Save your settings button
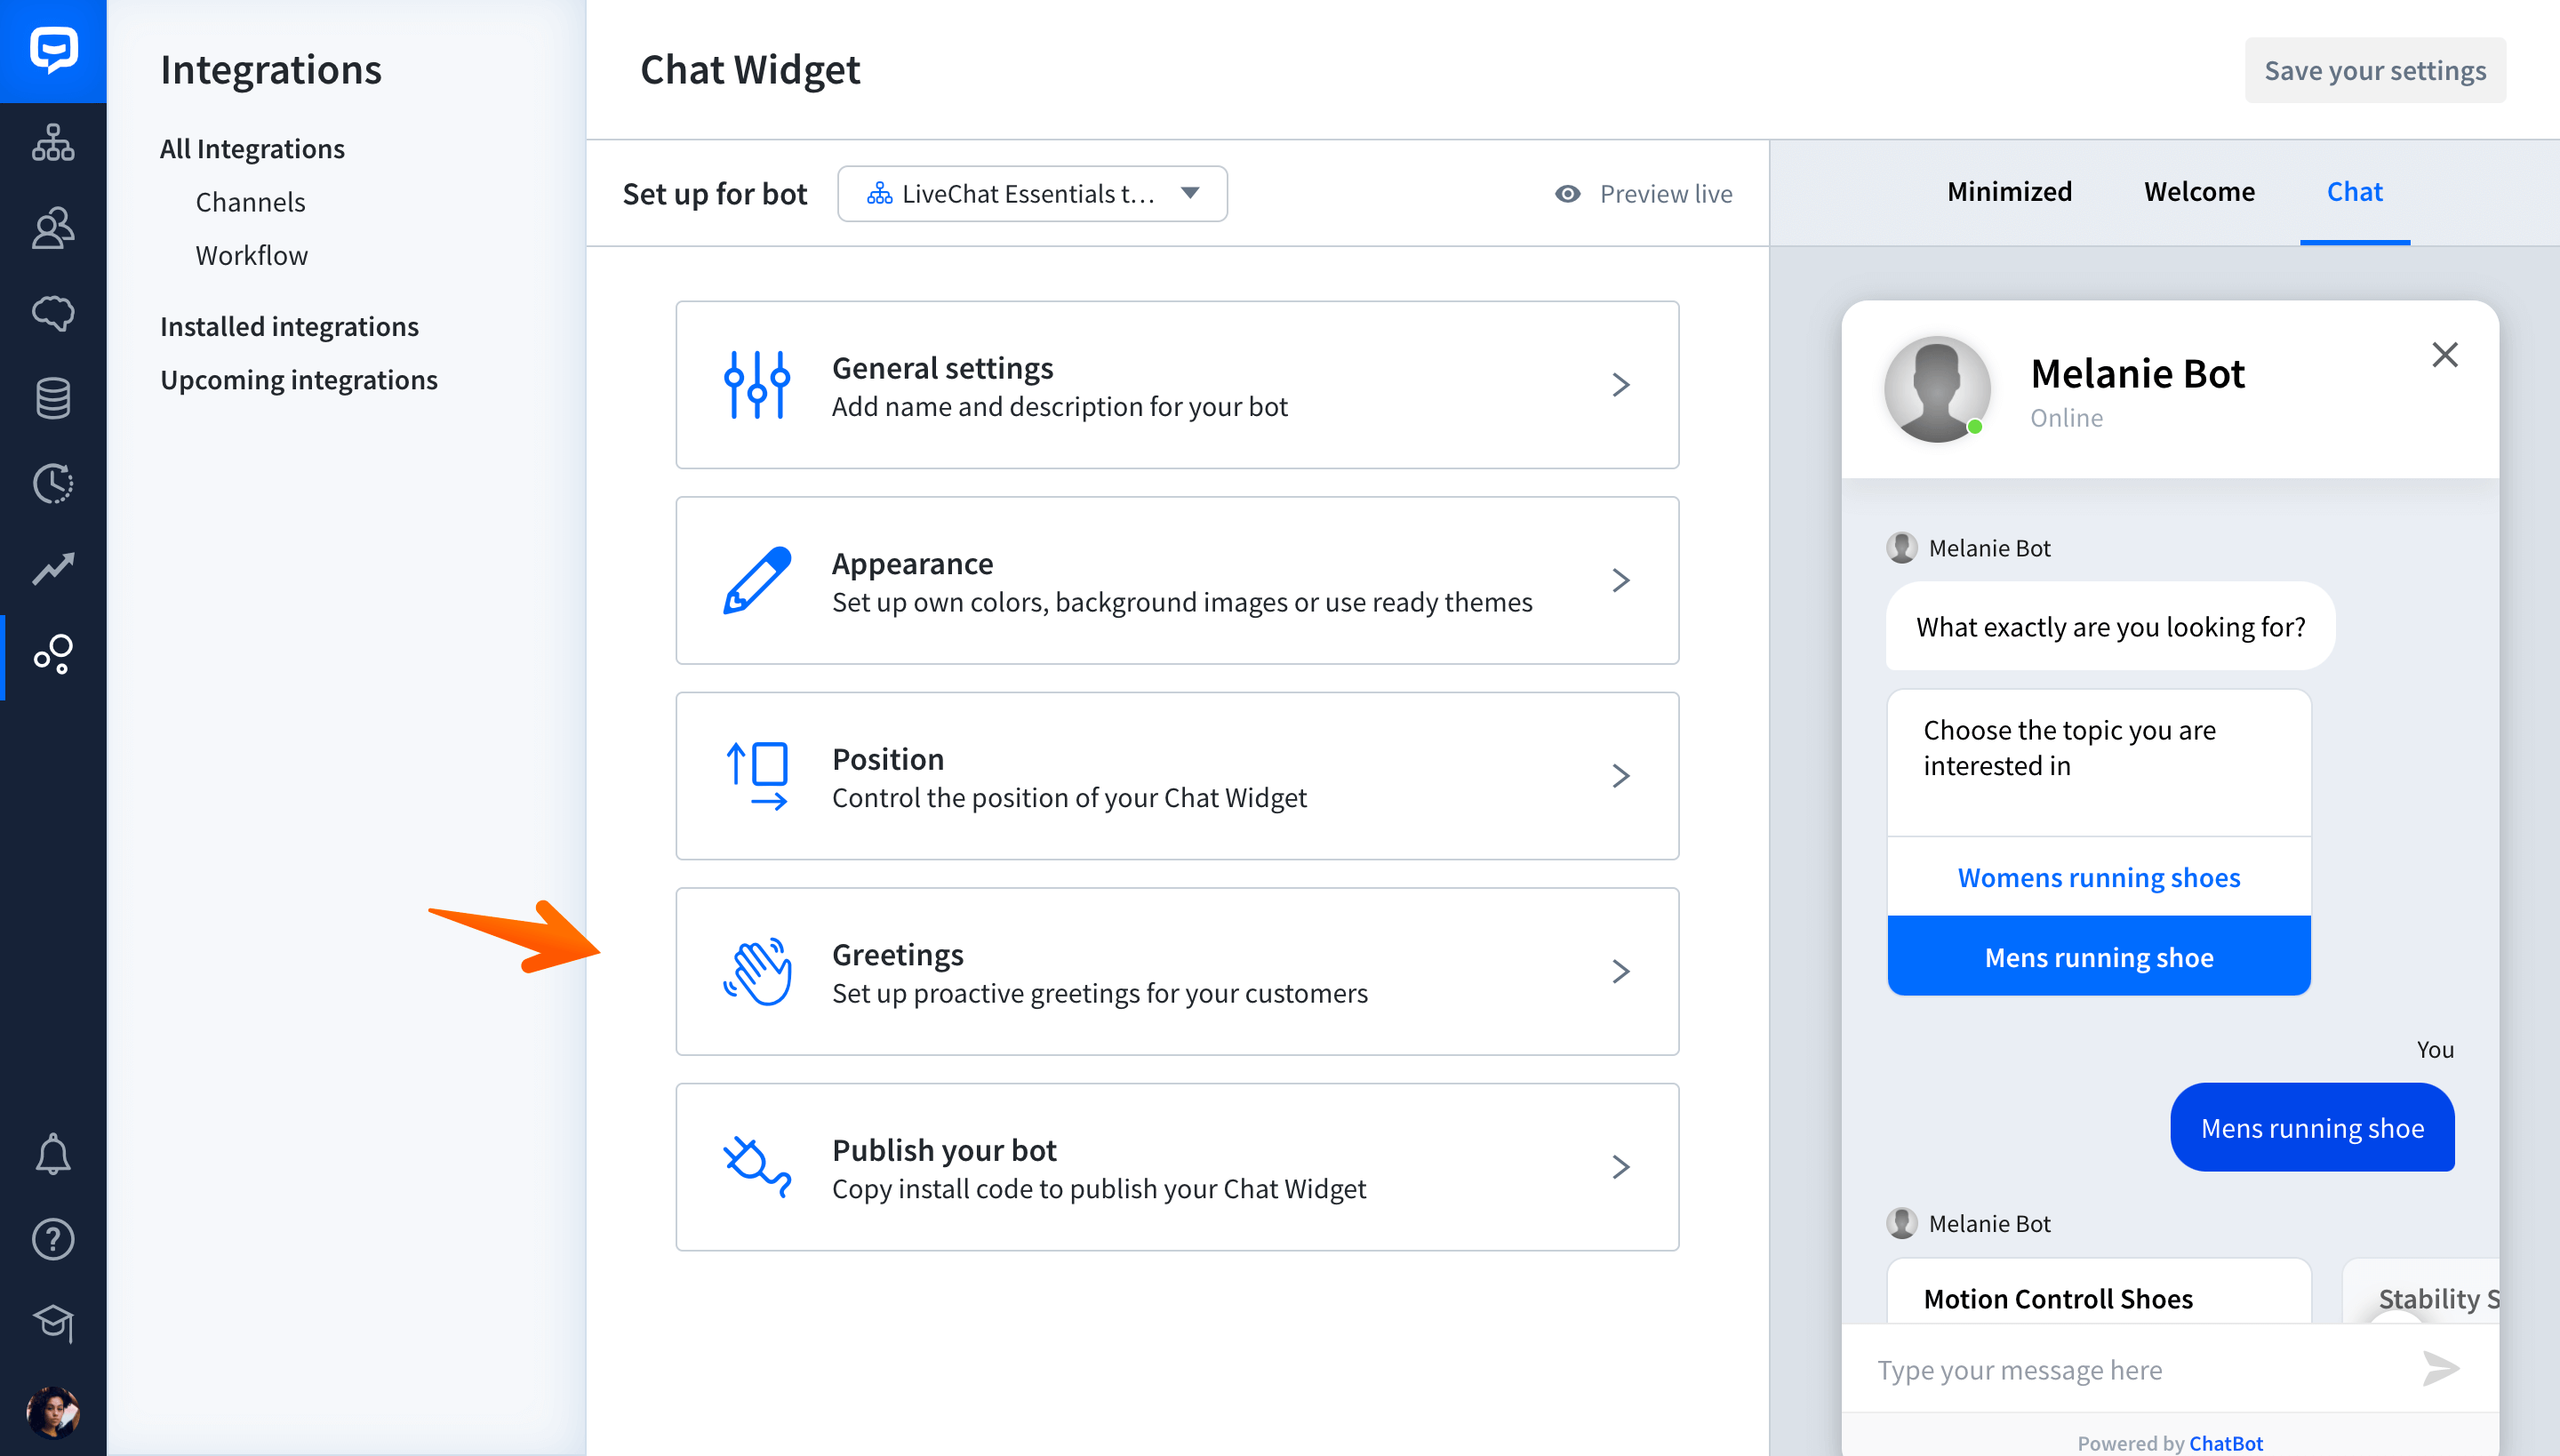The height and width of the screenshot is (1456, 2560). pos(2373,70)
